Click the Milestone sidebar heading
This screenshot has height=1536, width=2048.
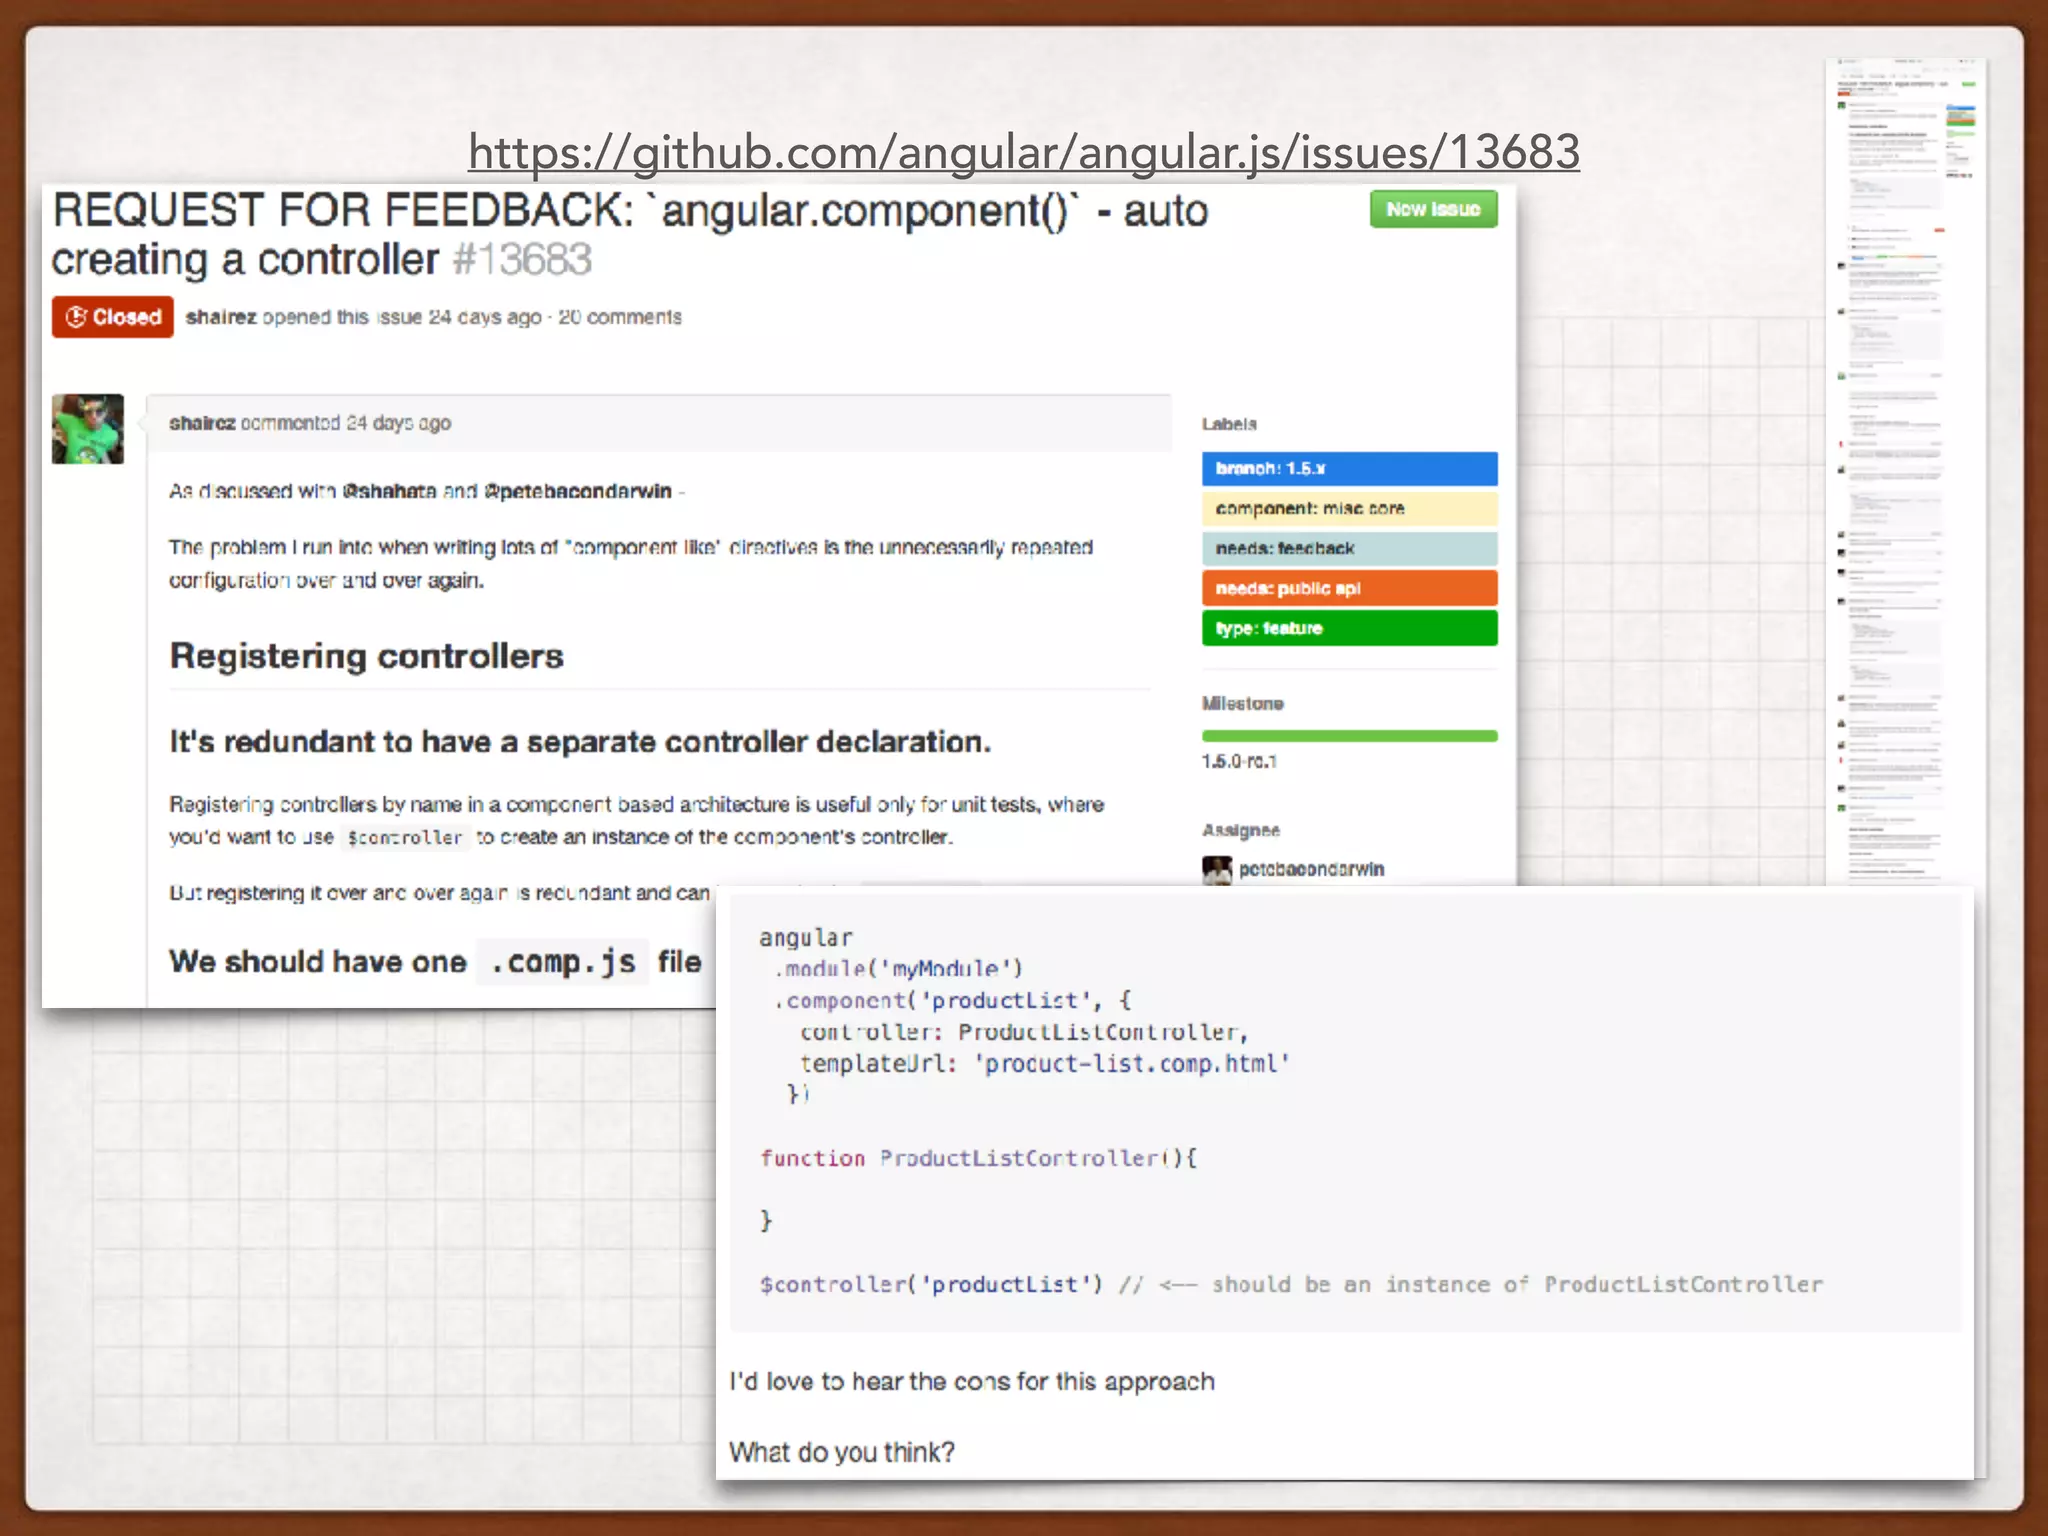point(1242,704)
